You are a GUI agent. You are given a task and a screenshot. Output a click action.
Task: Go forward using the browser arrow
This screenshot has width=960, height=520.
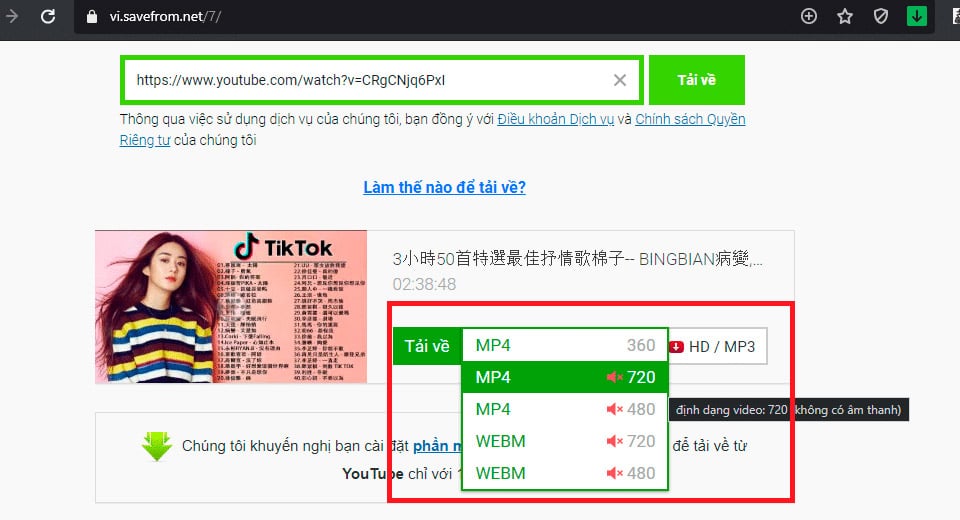coord(11,17)
